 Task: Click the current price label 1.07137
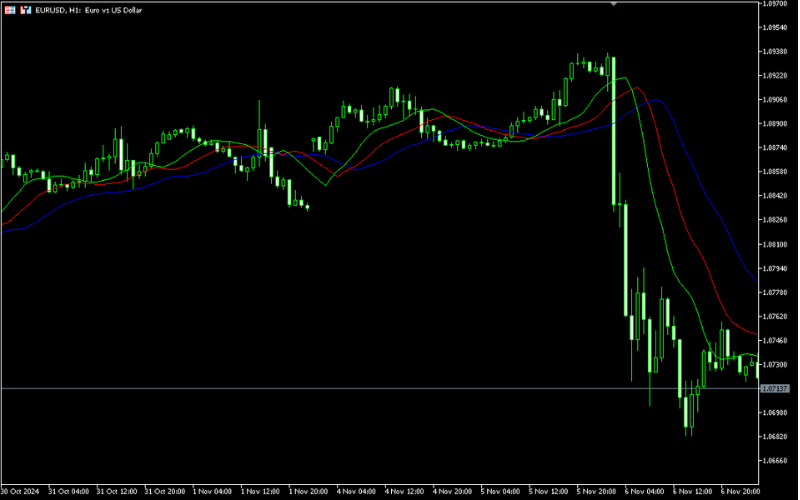775,389
